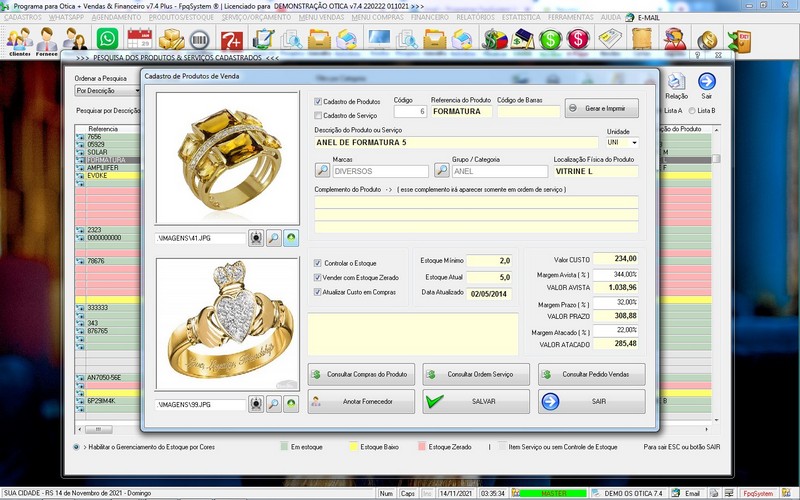This screenshot has width=800, height=500.
Task: Click the Anotar Fornecedor button
Action: coord(361,402)
